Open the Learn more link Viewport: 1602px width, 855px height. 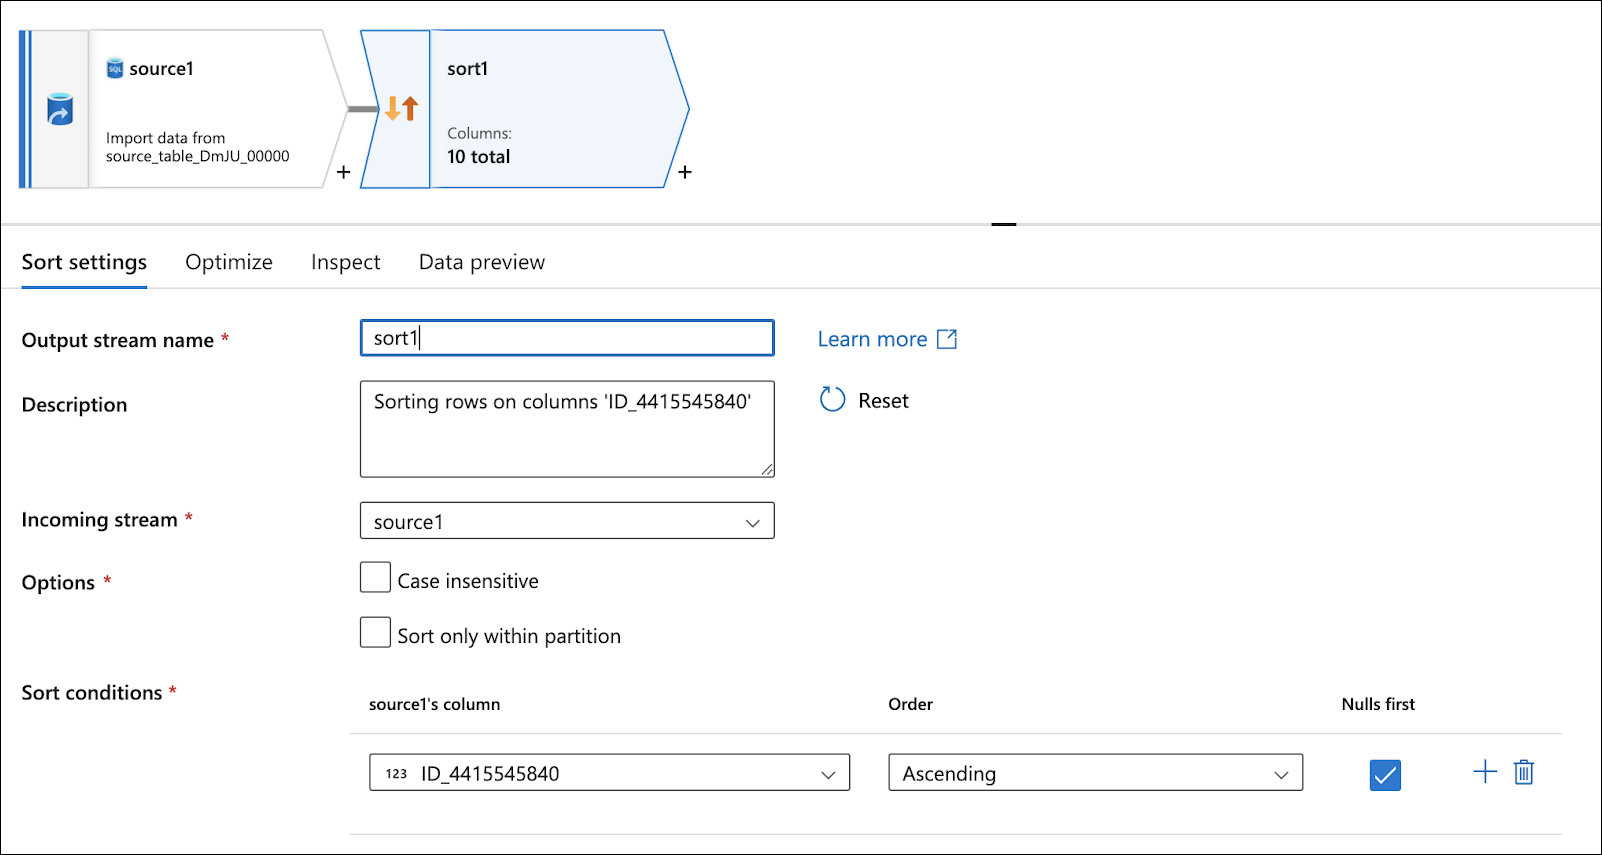[x=872, y=339]
